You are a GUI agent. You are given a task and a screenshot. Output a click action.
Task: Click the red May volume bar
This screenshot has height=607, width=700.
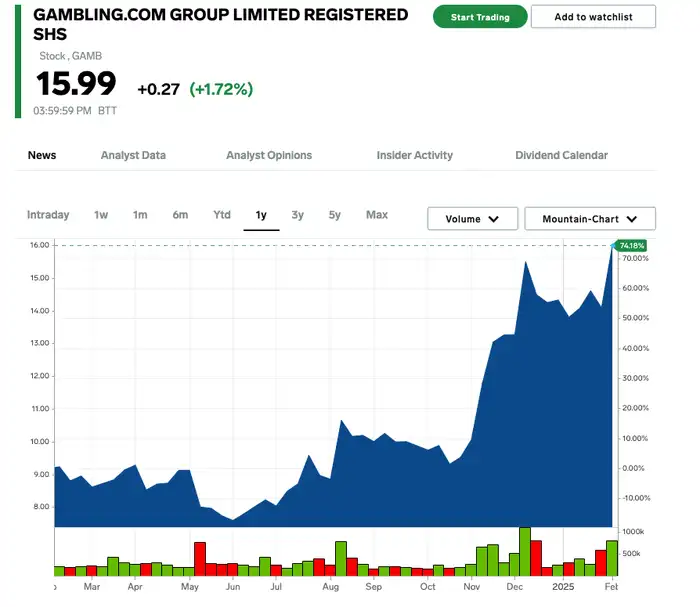click(x=200, y=559)
